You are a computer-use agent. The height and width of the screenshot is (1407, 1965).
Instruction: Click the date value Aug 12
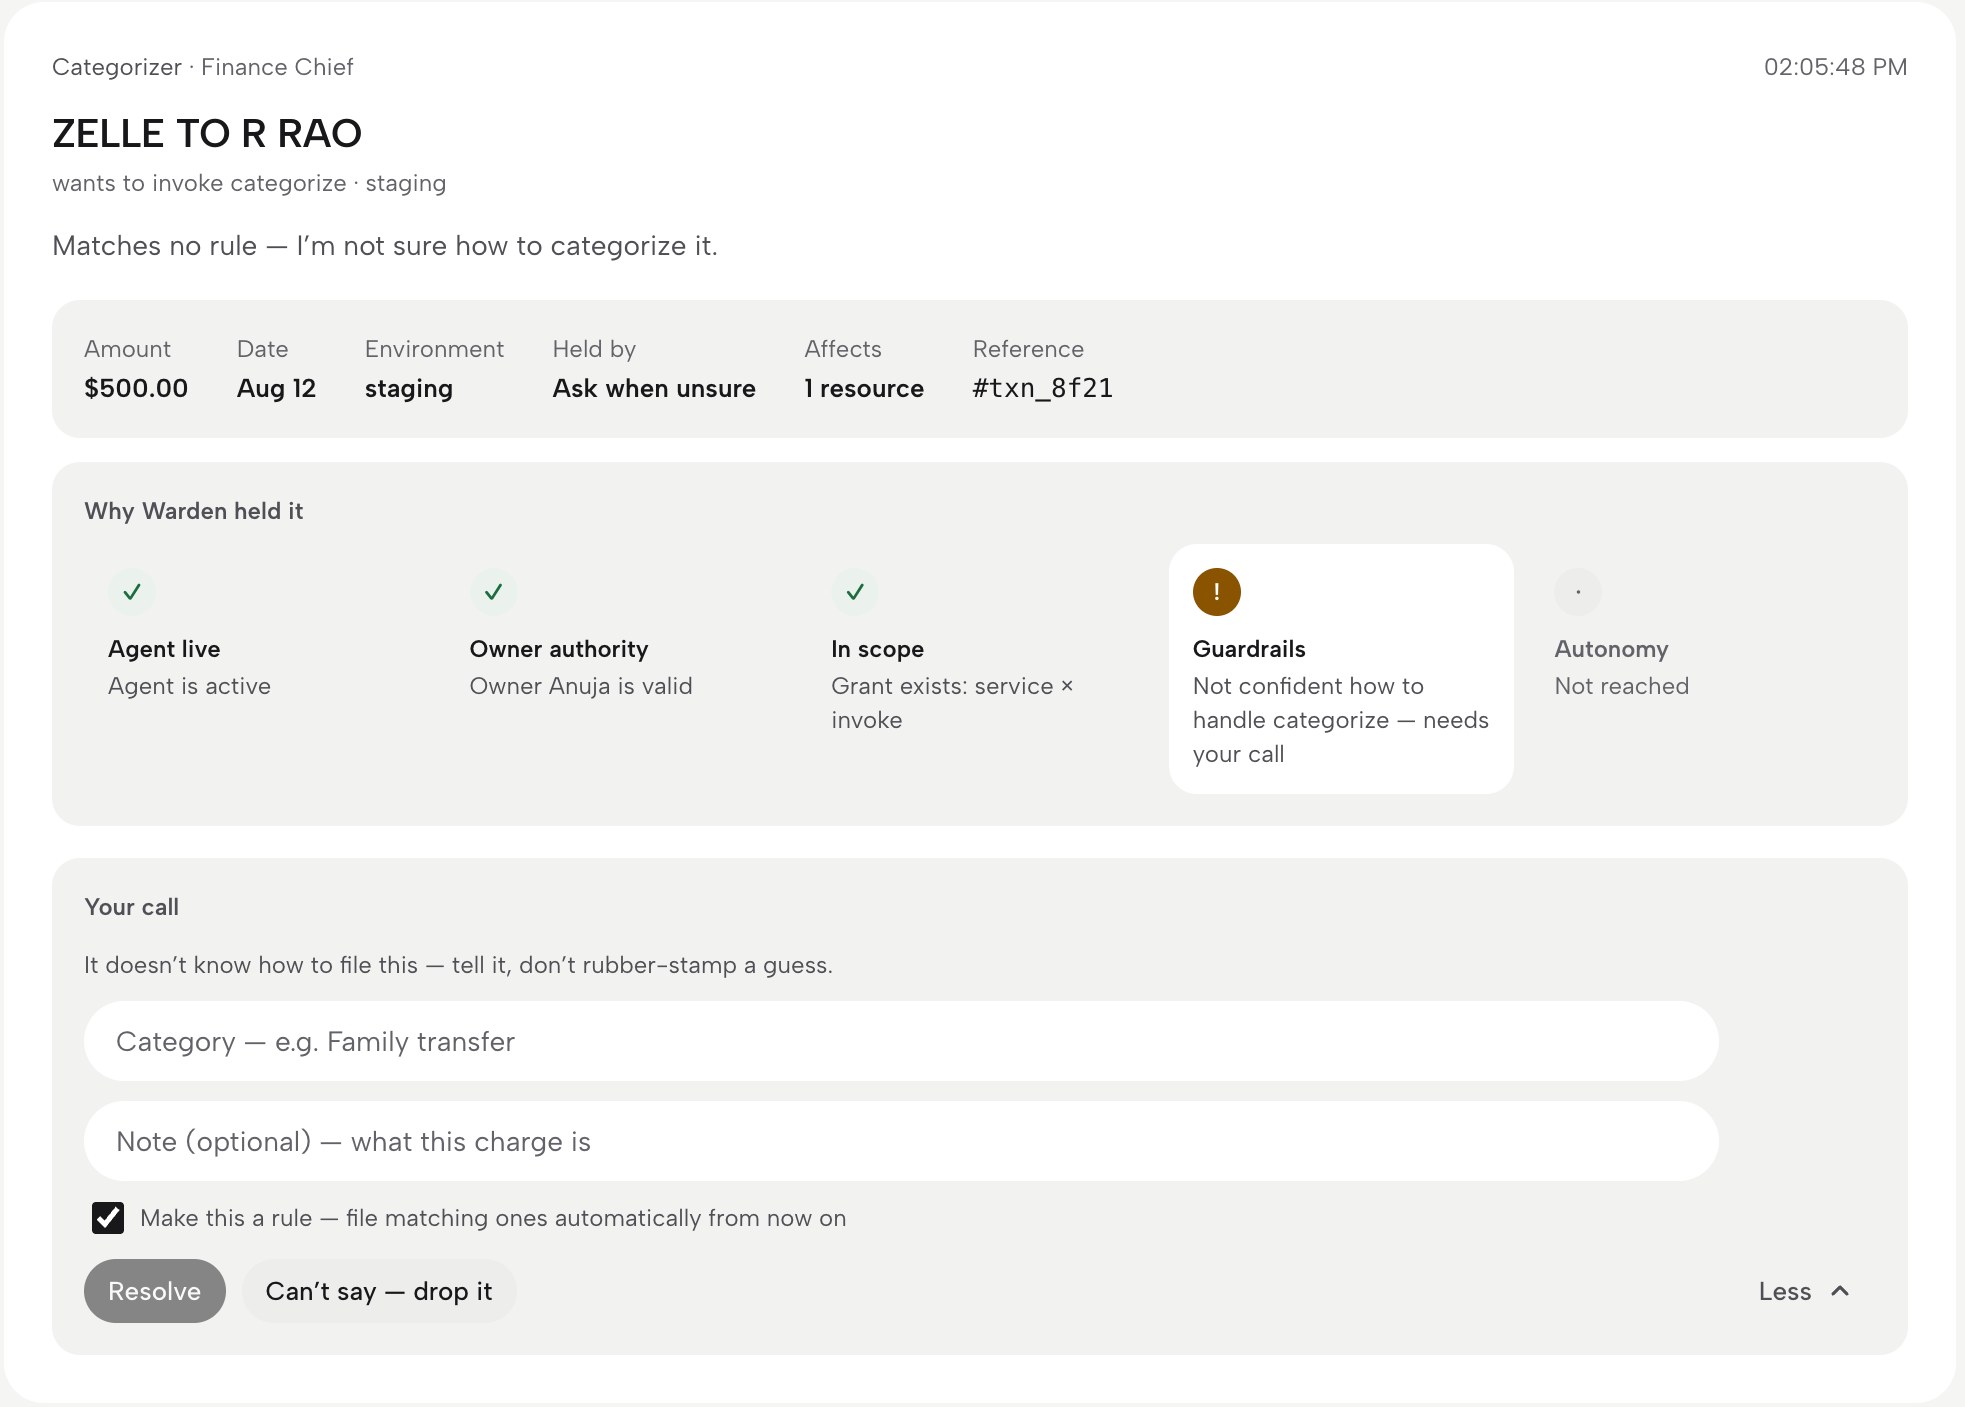[x=277, y=388]
